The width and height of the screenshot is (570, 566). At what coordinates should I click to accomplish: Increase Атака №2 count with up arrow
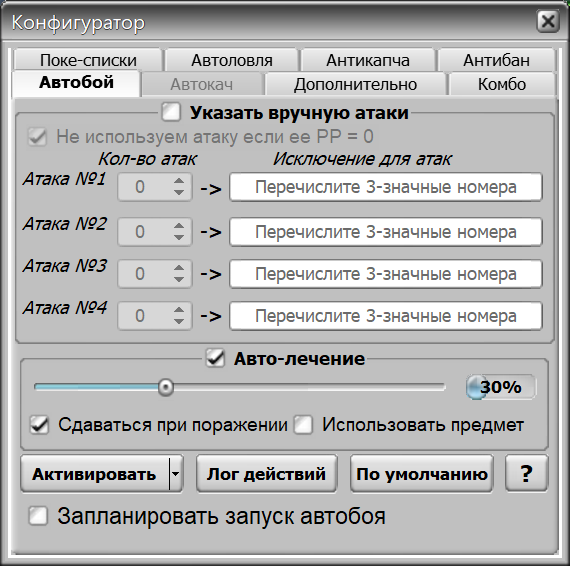click(x=179, y=226)
